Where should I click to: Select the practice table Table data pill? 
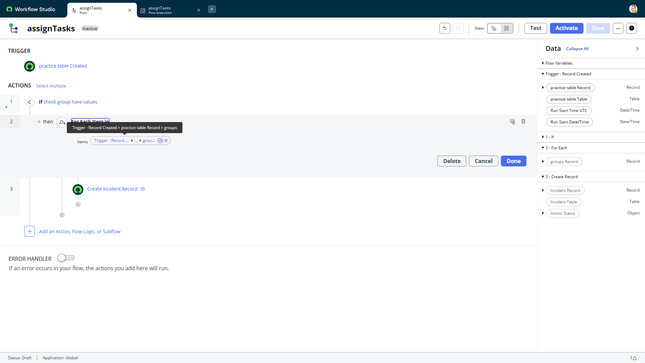(569, 99)
